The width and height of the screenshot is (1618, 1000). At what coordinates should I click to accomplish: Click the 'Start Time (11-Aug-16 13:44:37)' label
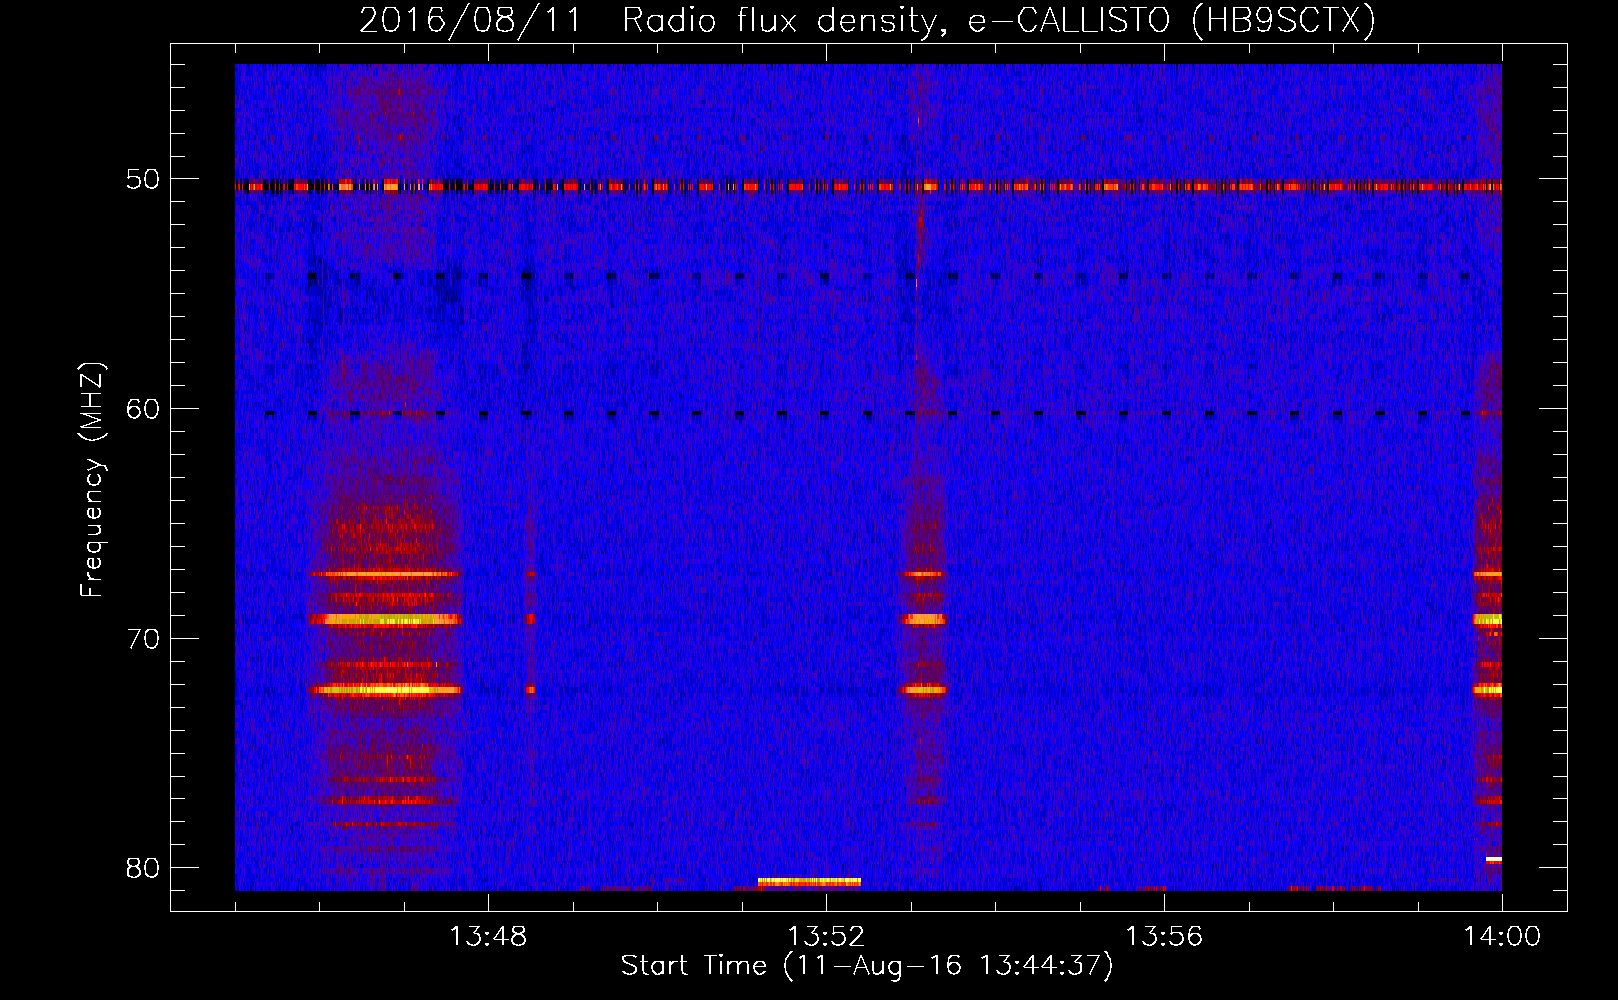point(867,966)
